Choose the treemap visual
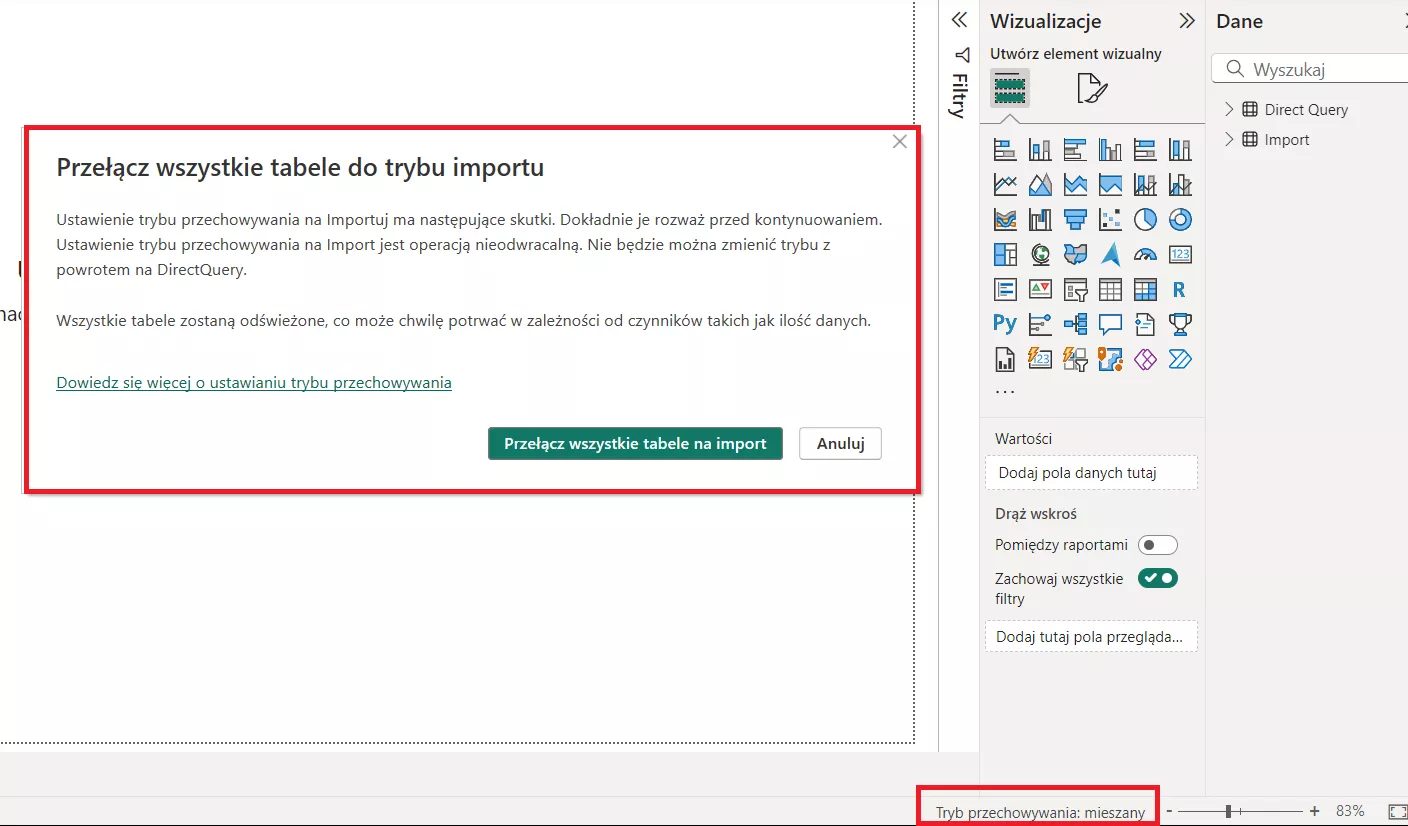This screenshot has width=1408, height=826. pos(1005,255)
